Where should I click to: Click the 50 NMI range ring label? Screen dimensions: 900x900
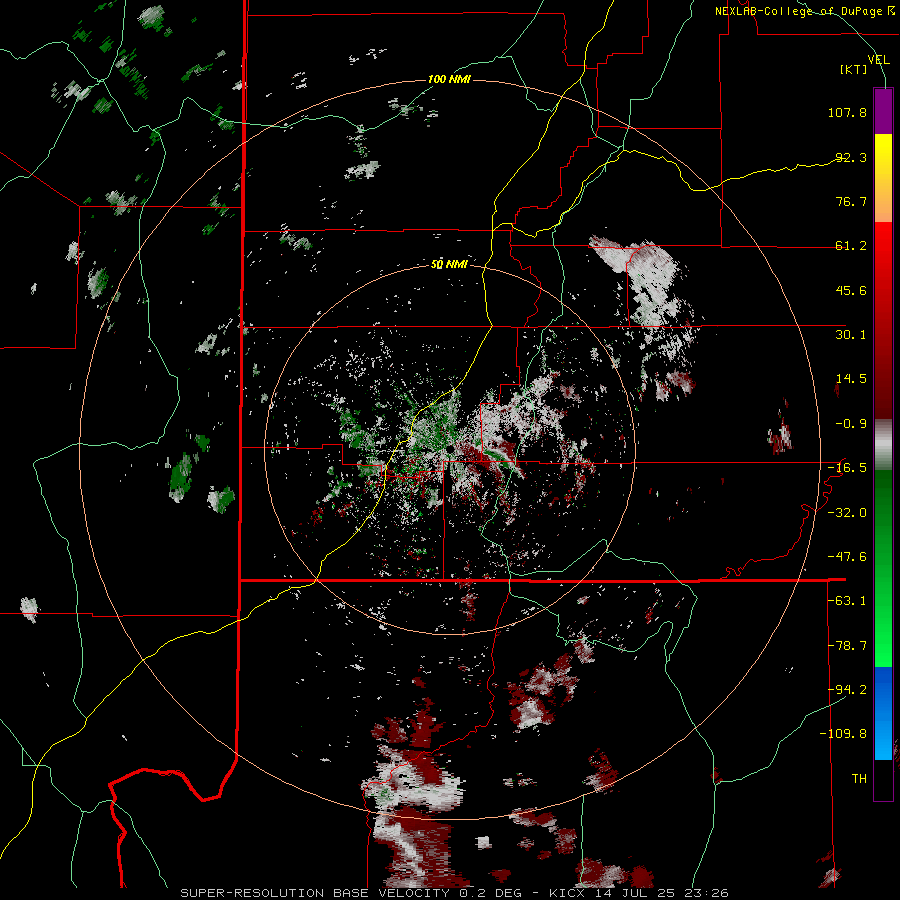coord(449,264)
